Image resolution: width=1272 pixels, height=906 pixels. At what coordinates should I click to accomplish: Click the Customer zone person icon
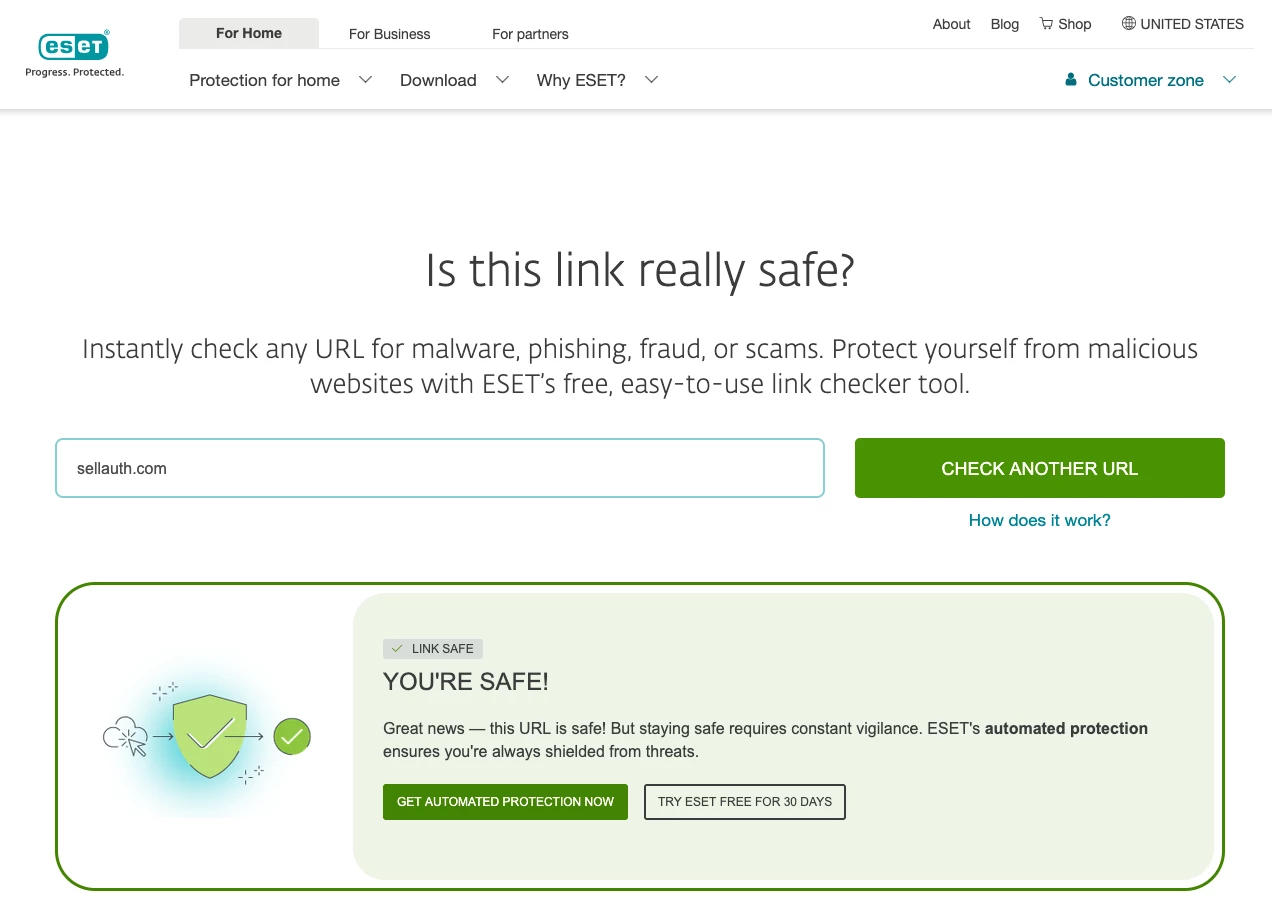tap(1070, 80)
